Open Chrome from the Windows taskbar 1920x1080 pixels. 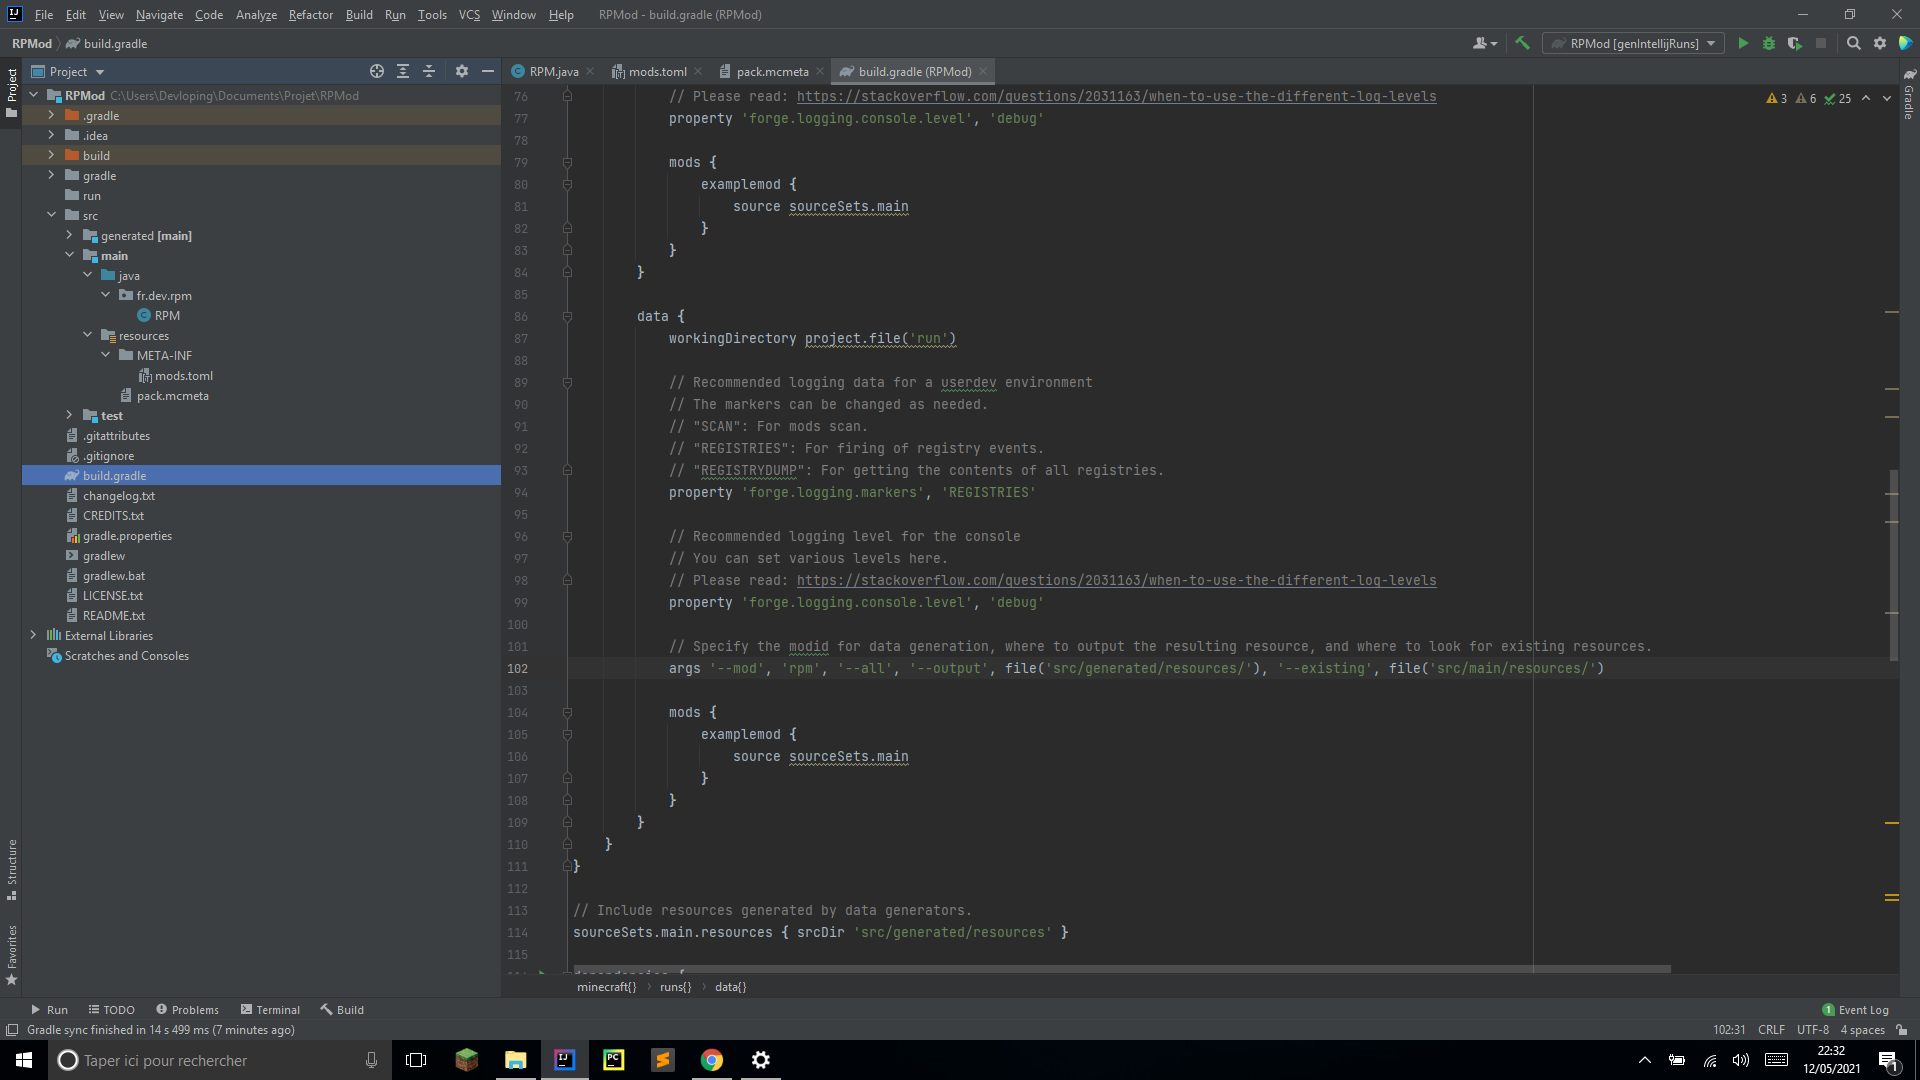[712, 1060]
